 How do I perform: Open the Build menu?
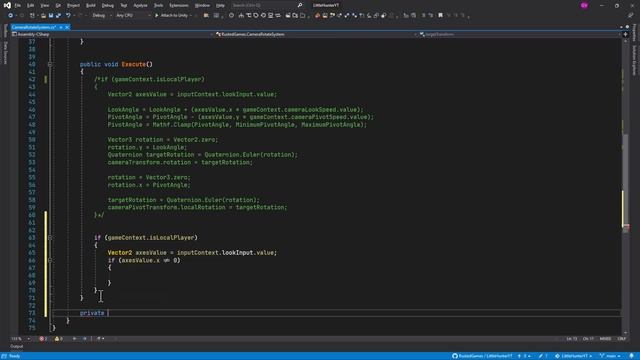coord(91,5)
